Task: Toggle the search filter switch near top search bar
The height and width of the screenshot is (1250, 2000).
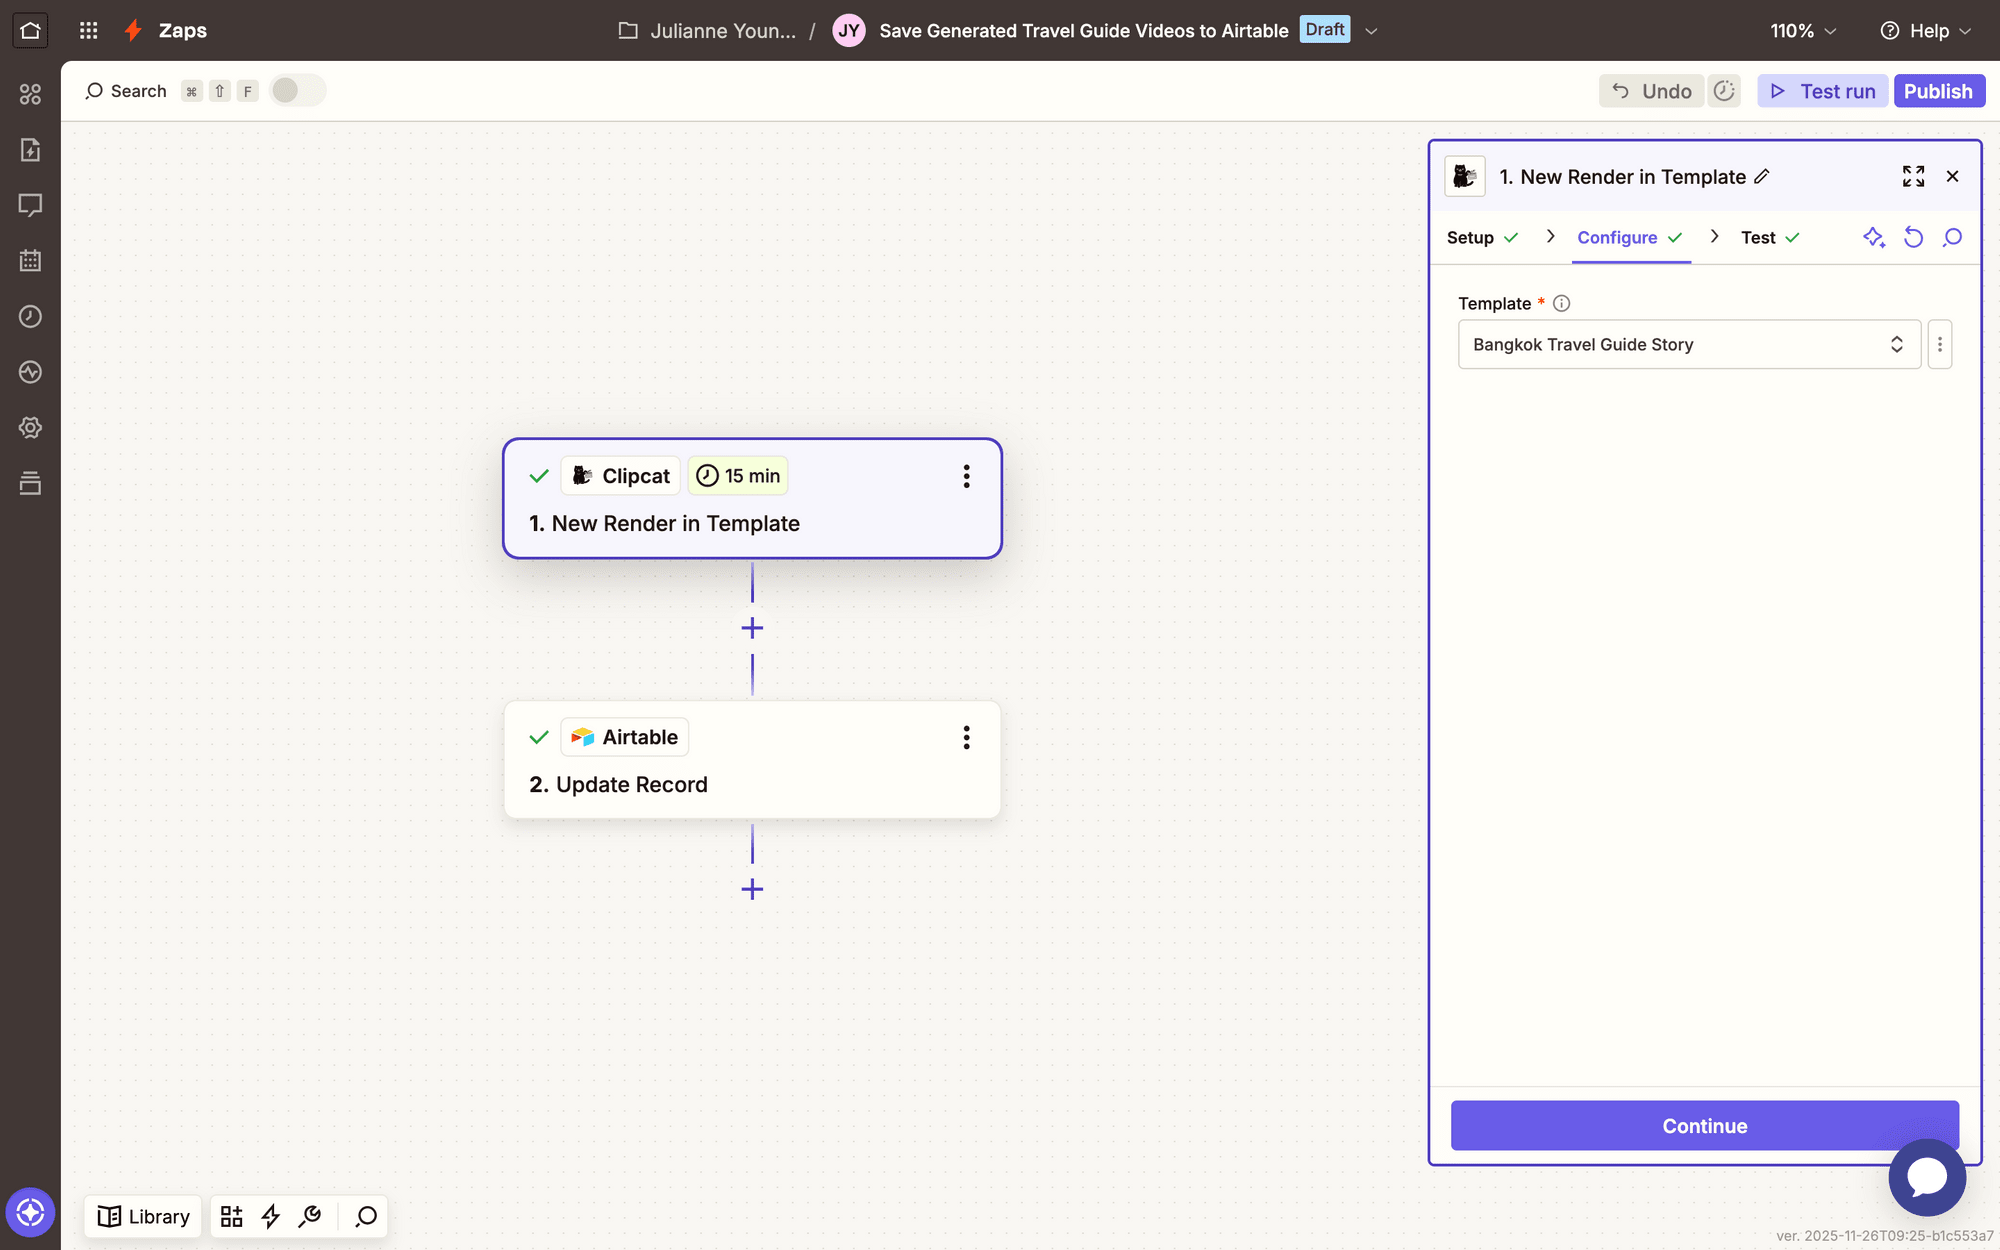Action: tap(297, 90)
